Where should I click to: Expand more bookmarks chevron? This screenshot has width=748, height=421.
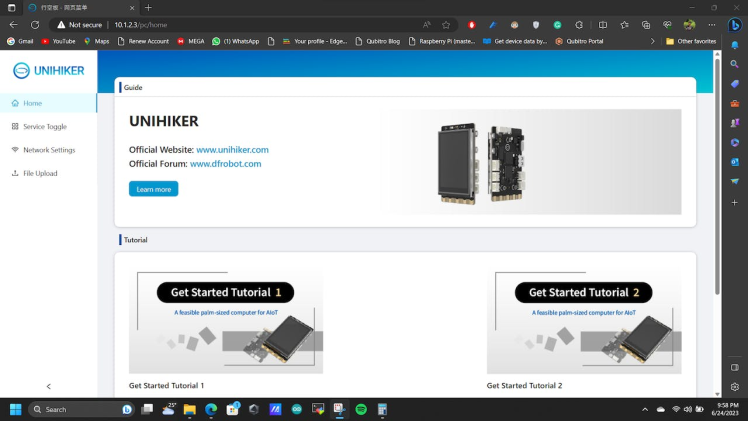pyautogui.click(x=653, y=41)
